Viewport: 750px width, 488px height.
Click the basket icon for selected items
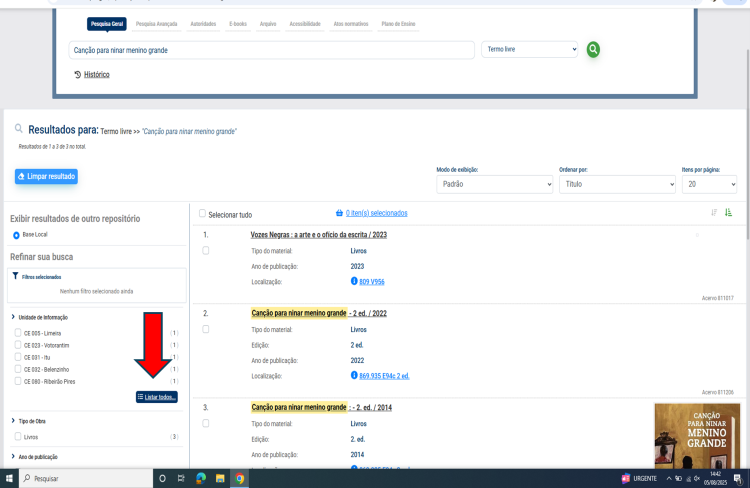click(339, 213)
